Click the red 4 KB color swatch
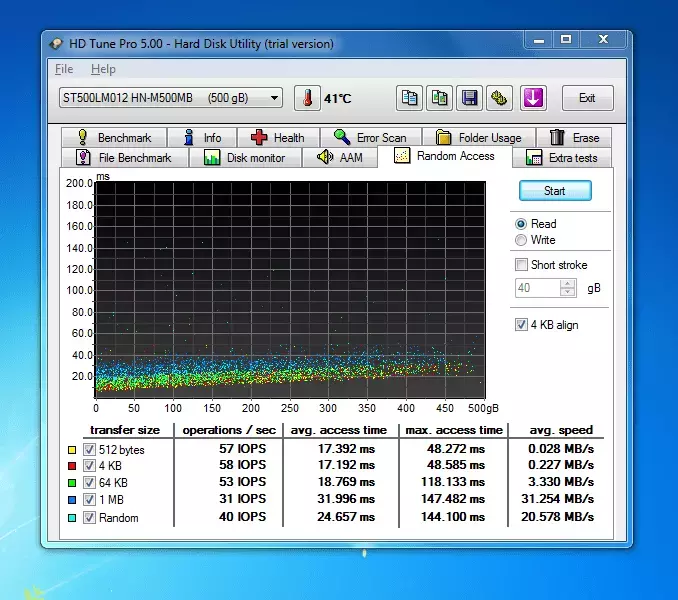 (x=72, y=466)
